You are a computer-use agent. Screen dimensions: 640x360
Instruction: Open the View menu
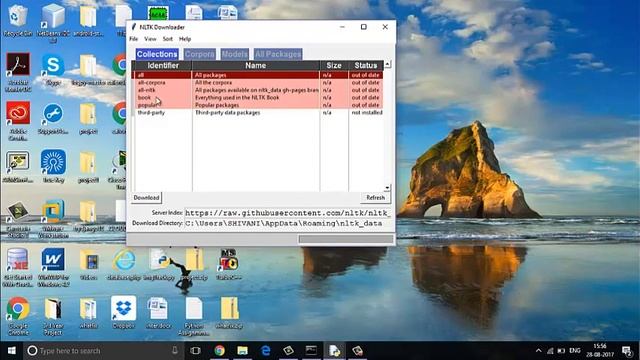(x=150, y=39)
